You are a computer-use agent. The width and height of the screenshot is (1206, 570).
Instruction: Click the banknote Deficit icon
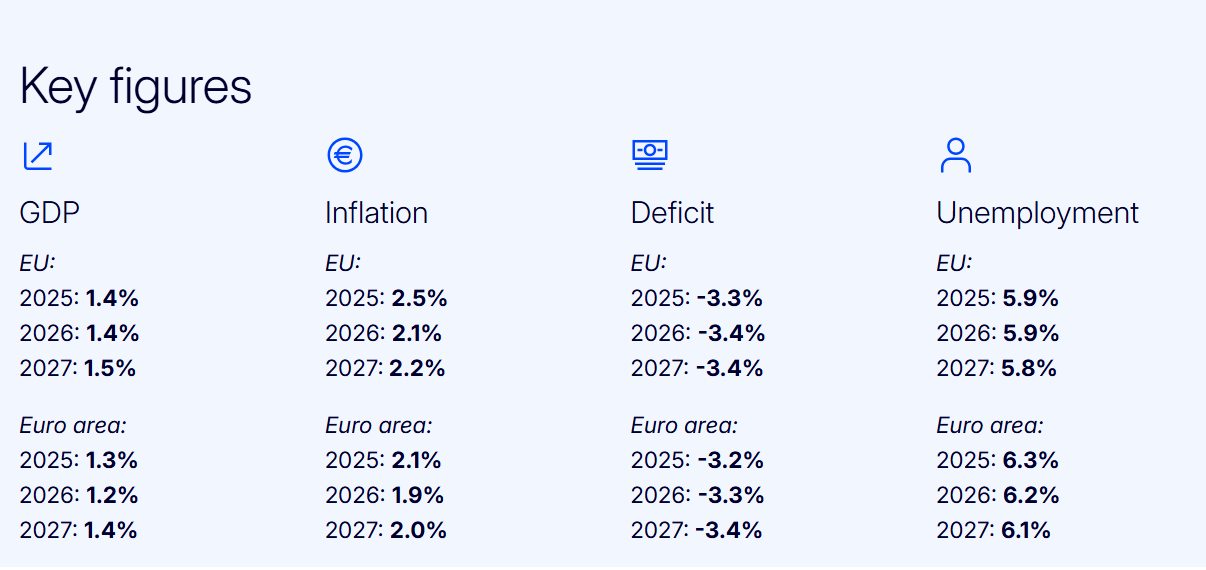point(650,154)
